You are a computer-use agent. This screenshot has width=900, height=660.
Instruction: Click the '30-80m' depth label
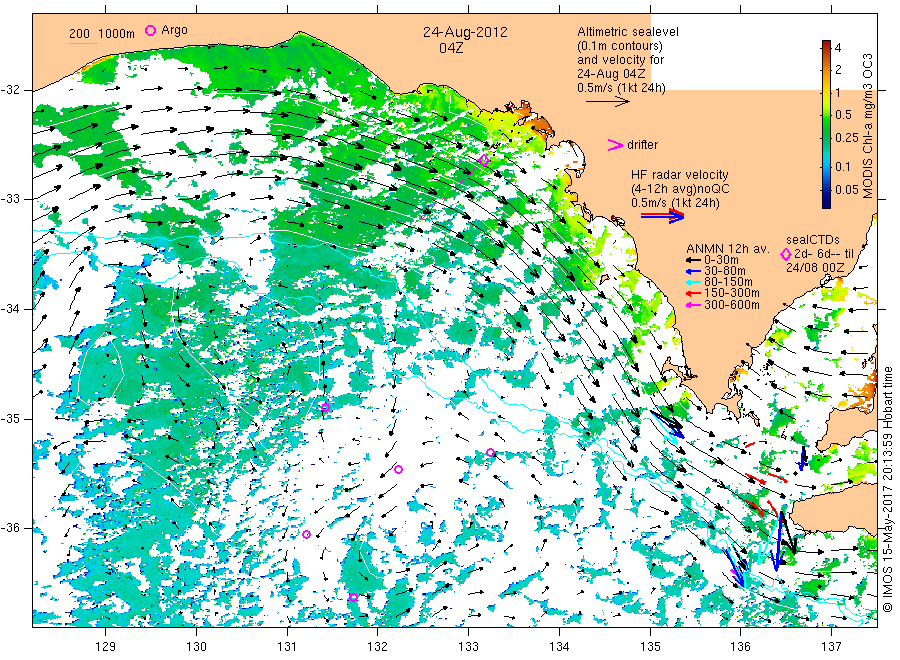[x=725, y=271]
